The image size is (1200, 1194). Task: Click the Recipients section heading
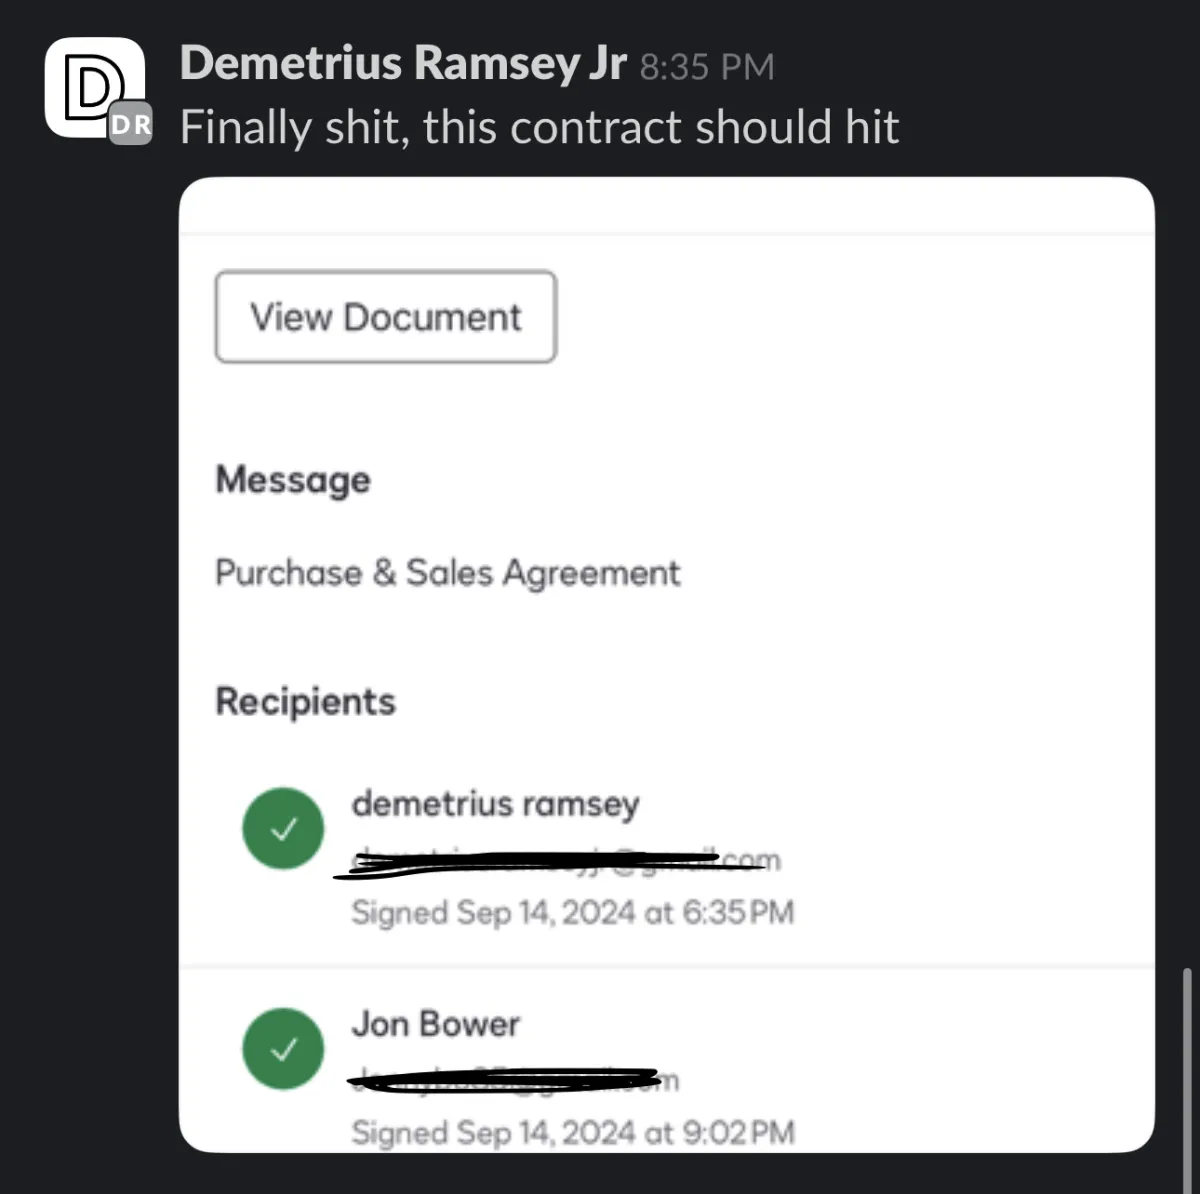pos(305,701)
